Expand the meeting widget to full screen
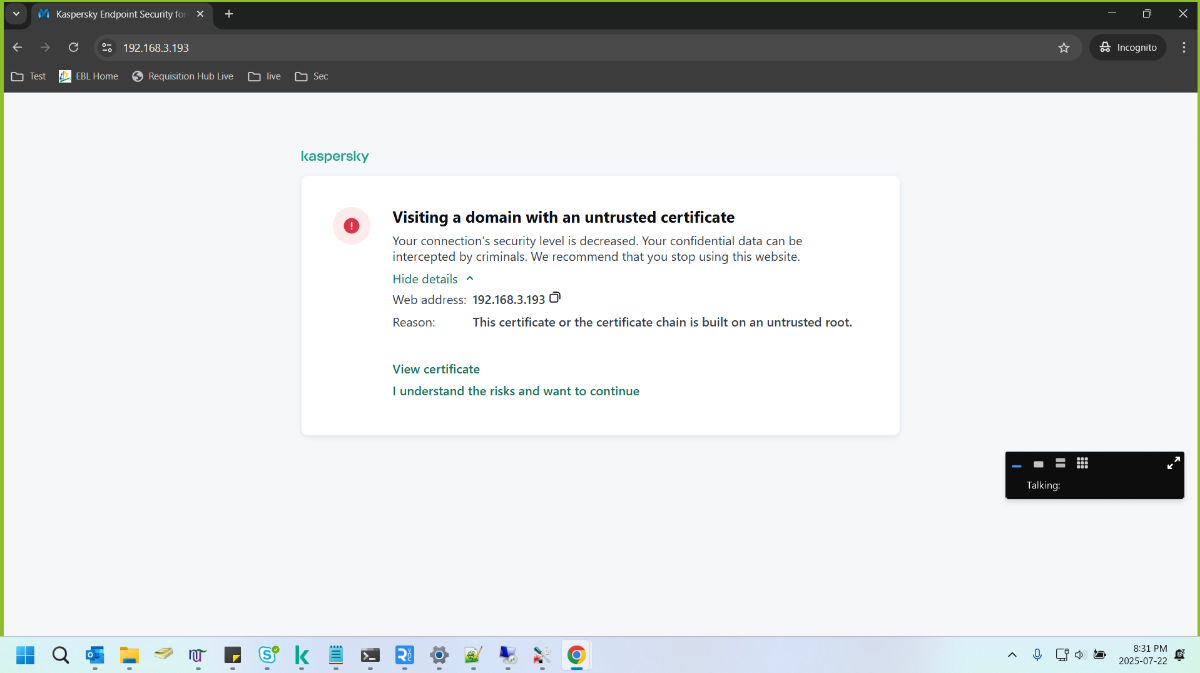 pos(1173,463)
